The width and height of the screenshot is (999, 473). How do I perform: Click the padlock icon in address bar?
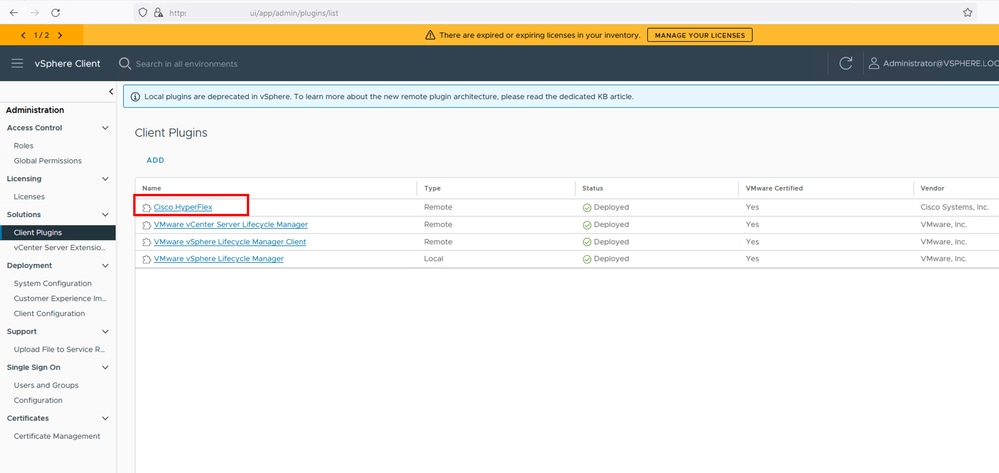tap(158, 13)
